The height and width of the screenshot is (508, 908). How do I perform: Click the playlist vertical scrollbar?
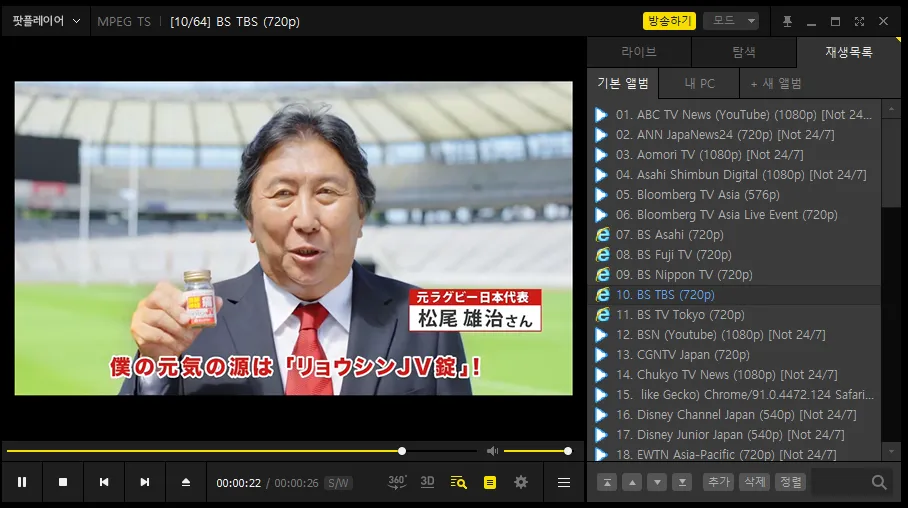(x=891, y=162)
